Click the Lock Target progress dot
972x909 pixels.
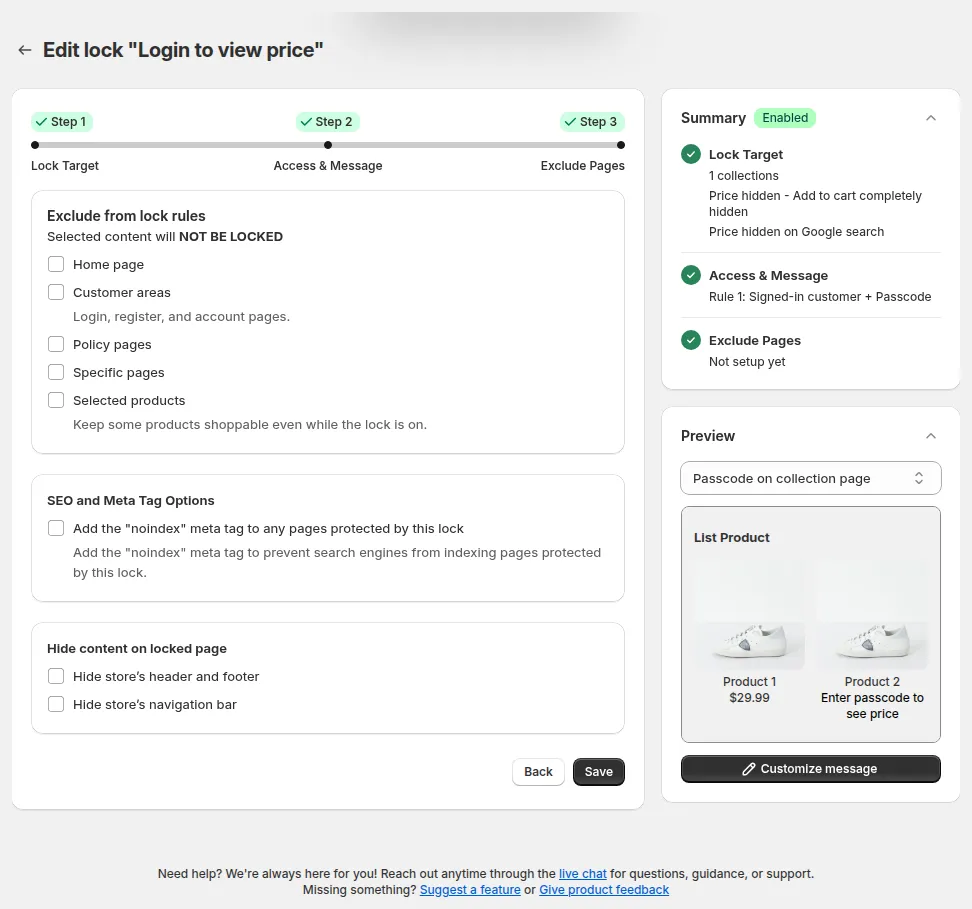[x=35, y=145]
